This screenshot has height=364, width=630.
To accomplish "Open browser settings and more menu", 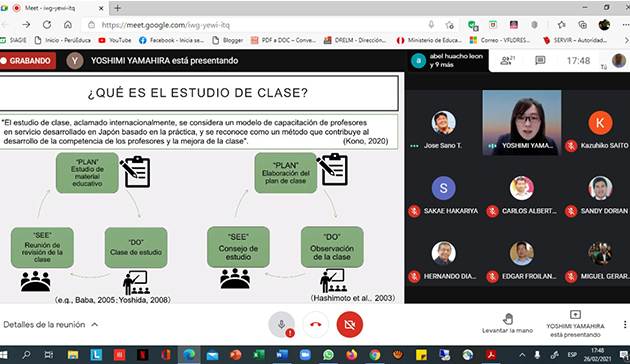I will tap(625, 25).
